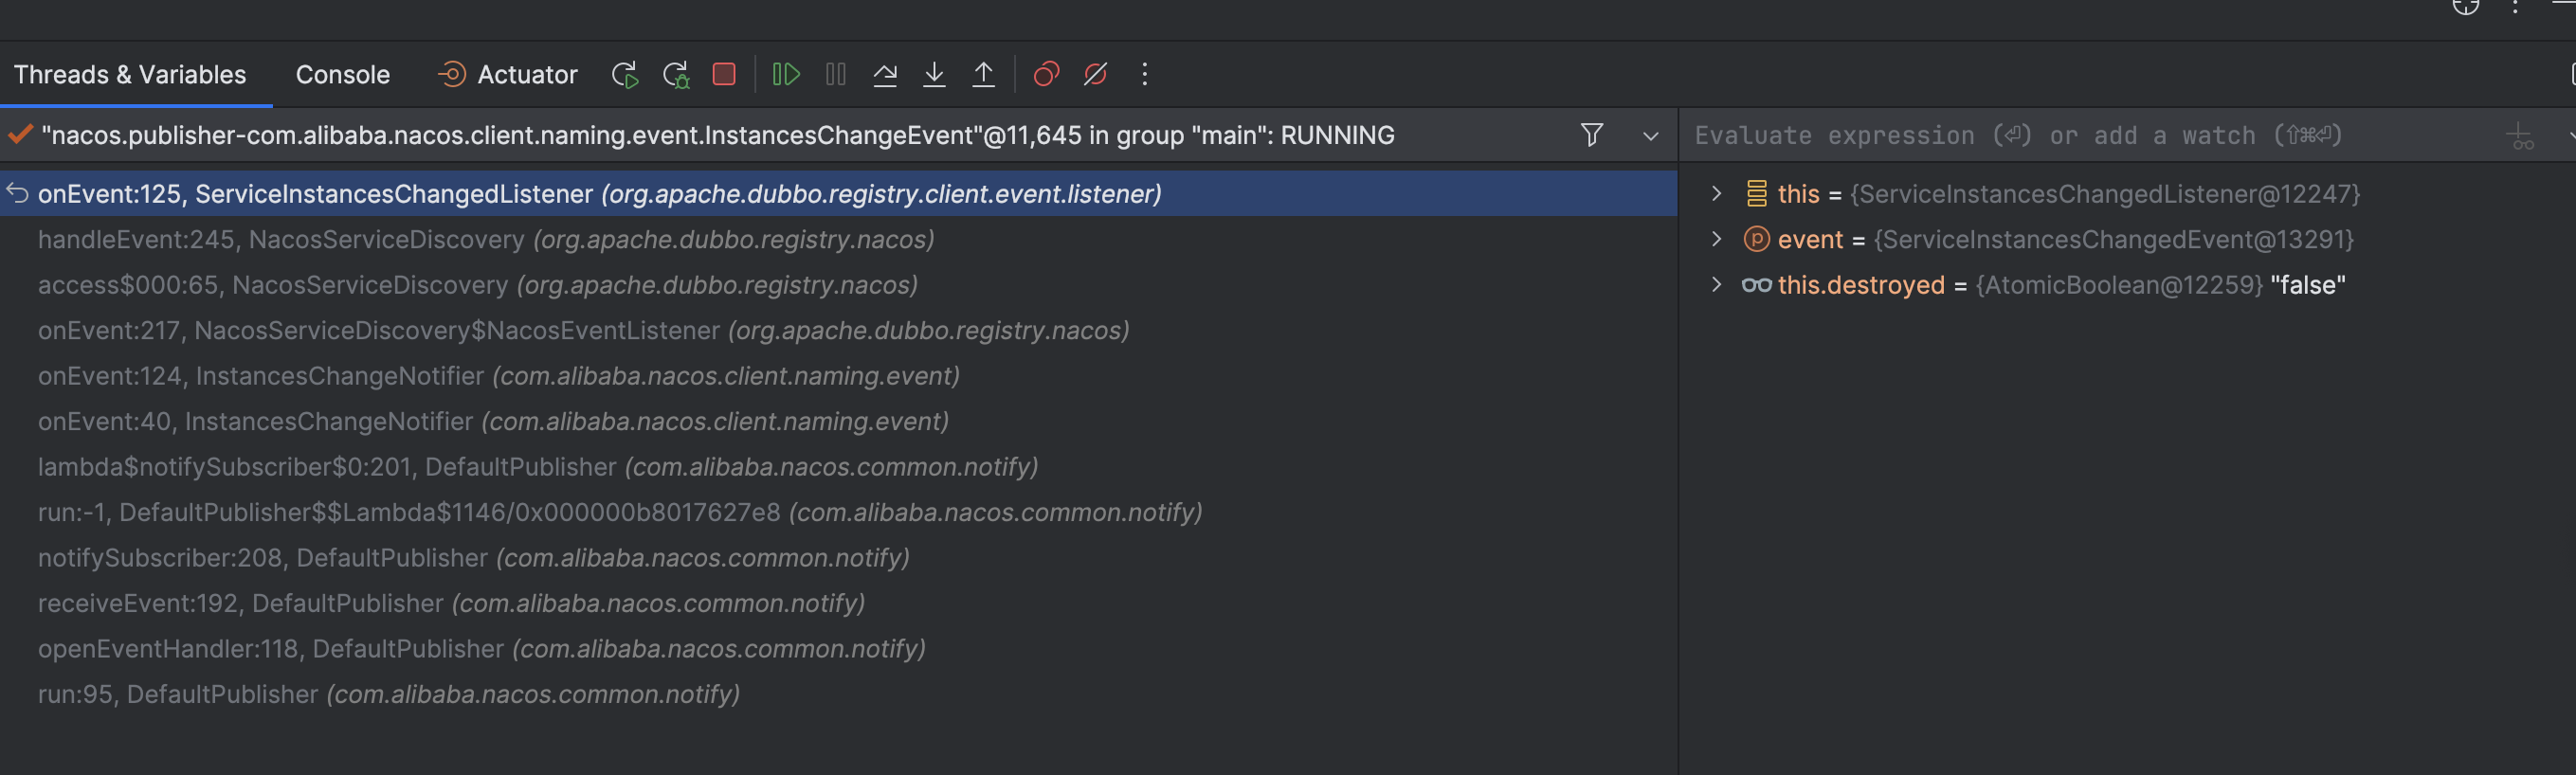2576x775 pixels.
Task: Click the Step Over icon
Action: tap(885, 75)
